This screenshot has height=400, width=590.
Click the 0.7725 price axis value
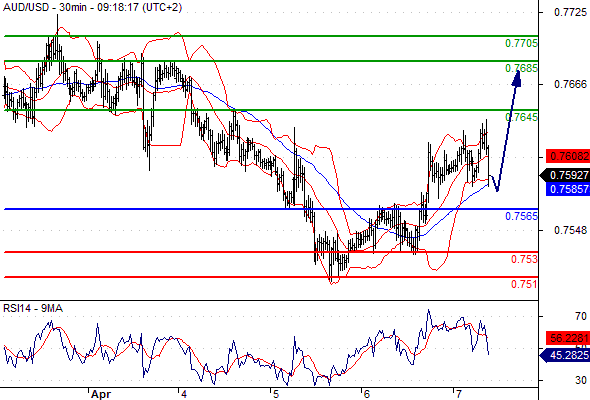tap(570, 12)
